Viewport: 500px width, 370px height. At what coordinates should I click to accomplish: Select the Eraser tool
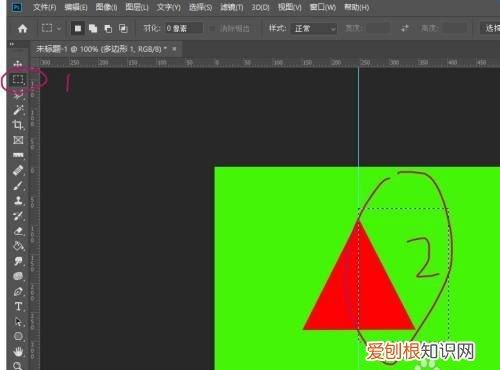(18, 231)
